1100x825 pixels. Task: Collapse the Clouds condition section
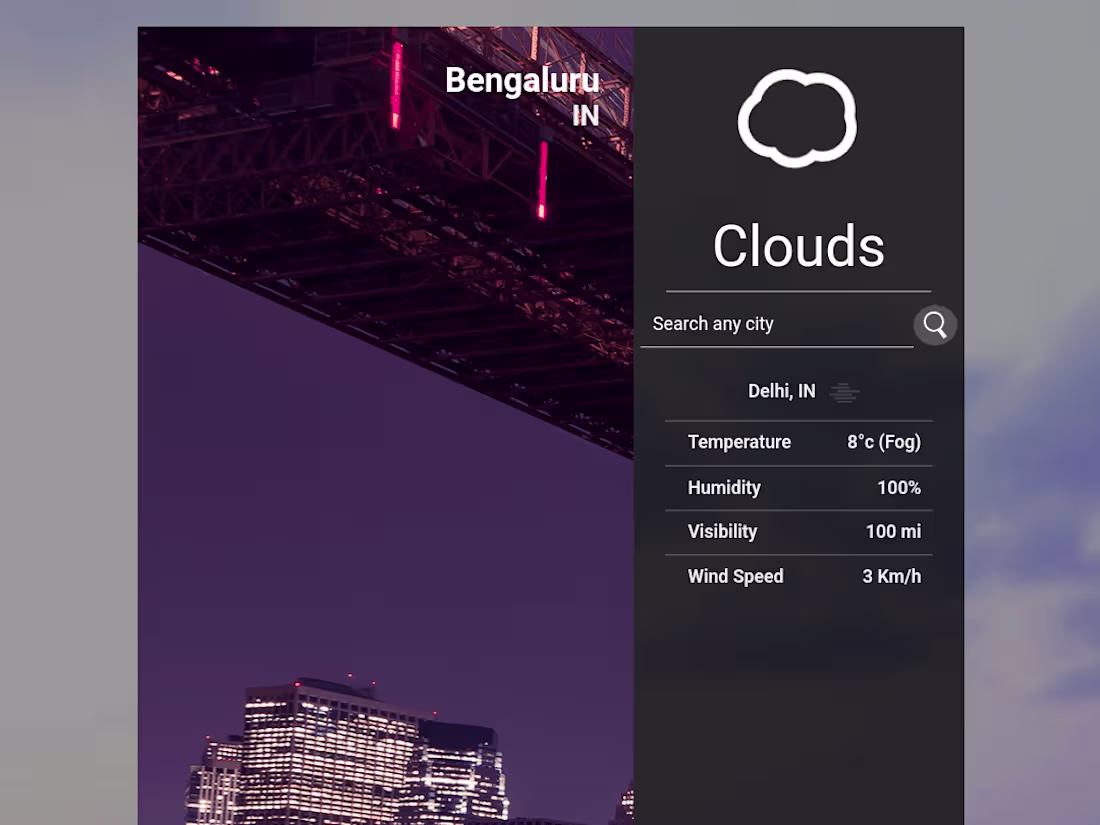(x=798, y=246)
